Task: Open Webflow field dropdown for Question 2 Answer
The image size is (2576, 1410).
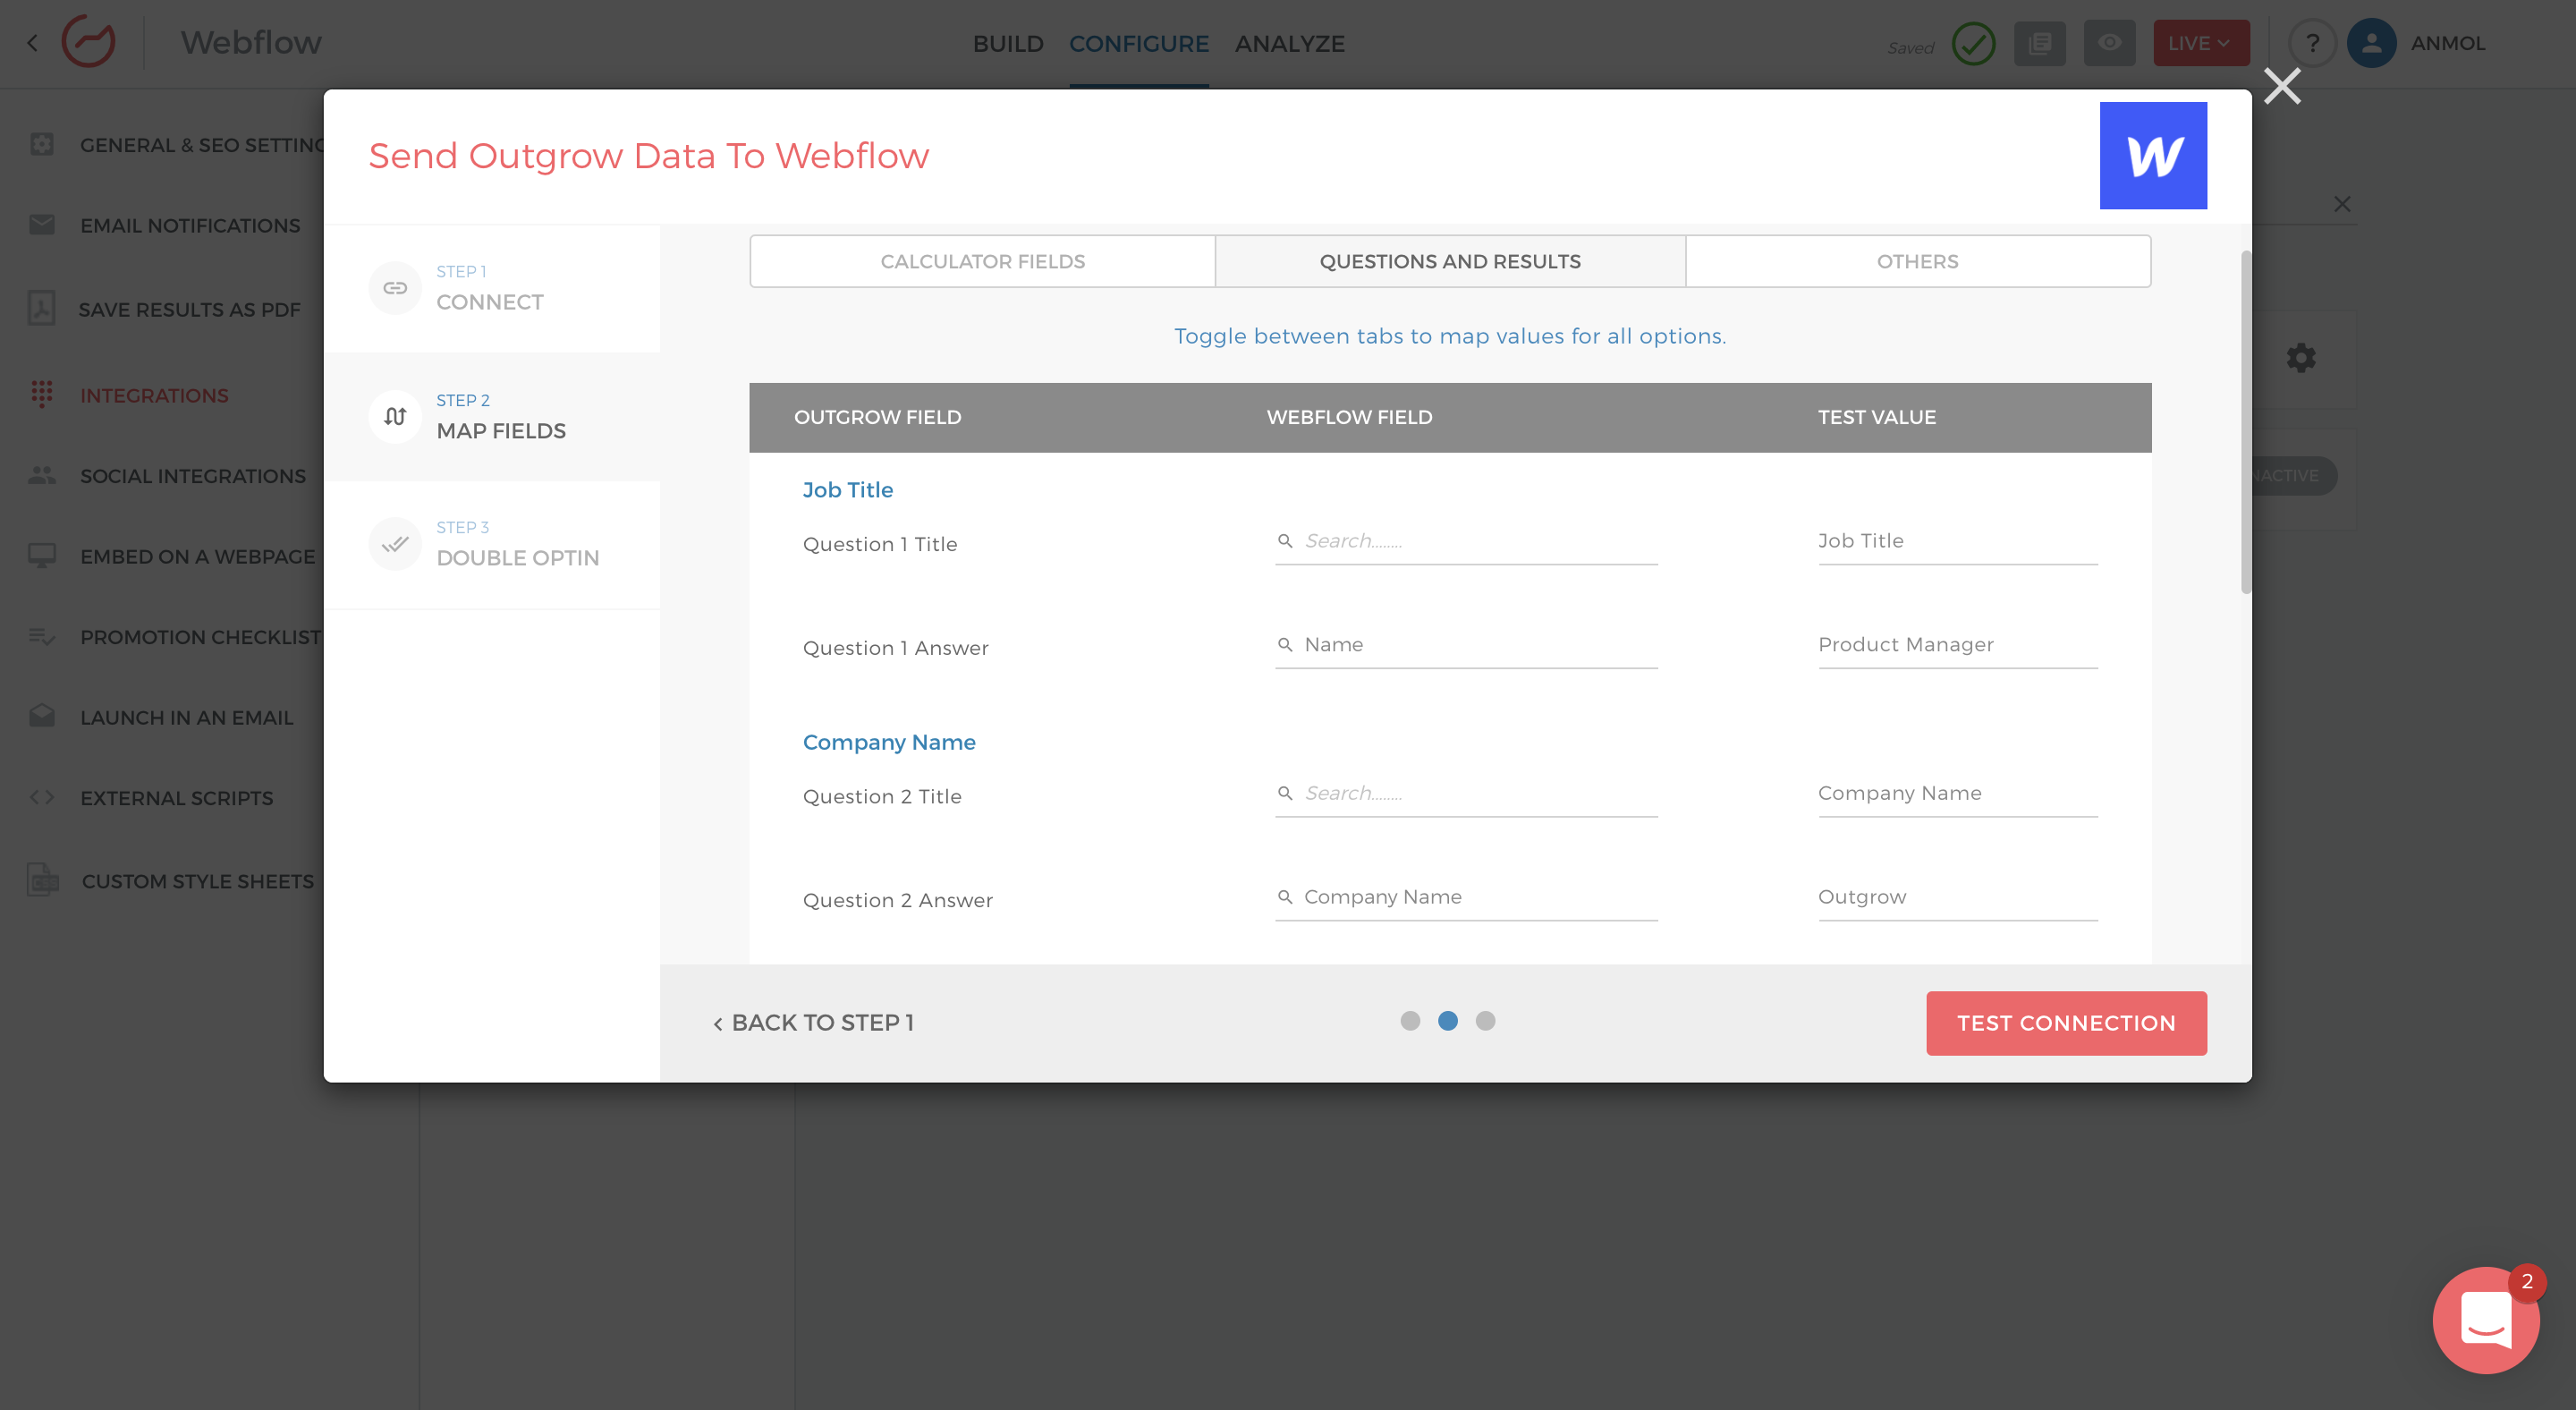Action: 1465,897
